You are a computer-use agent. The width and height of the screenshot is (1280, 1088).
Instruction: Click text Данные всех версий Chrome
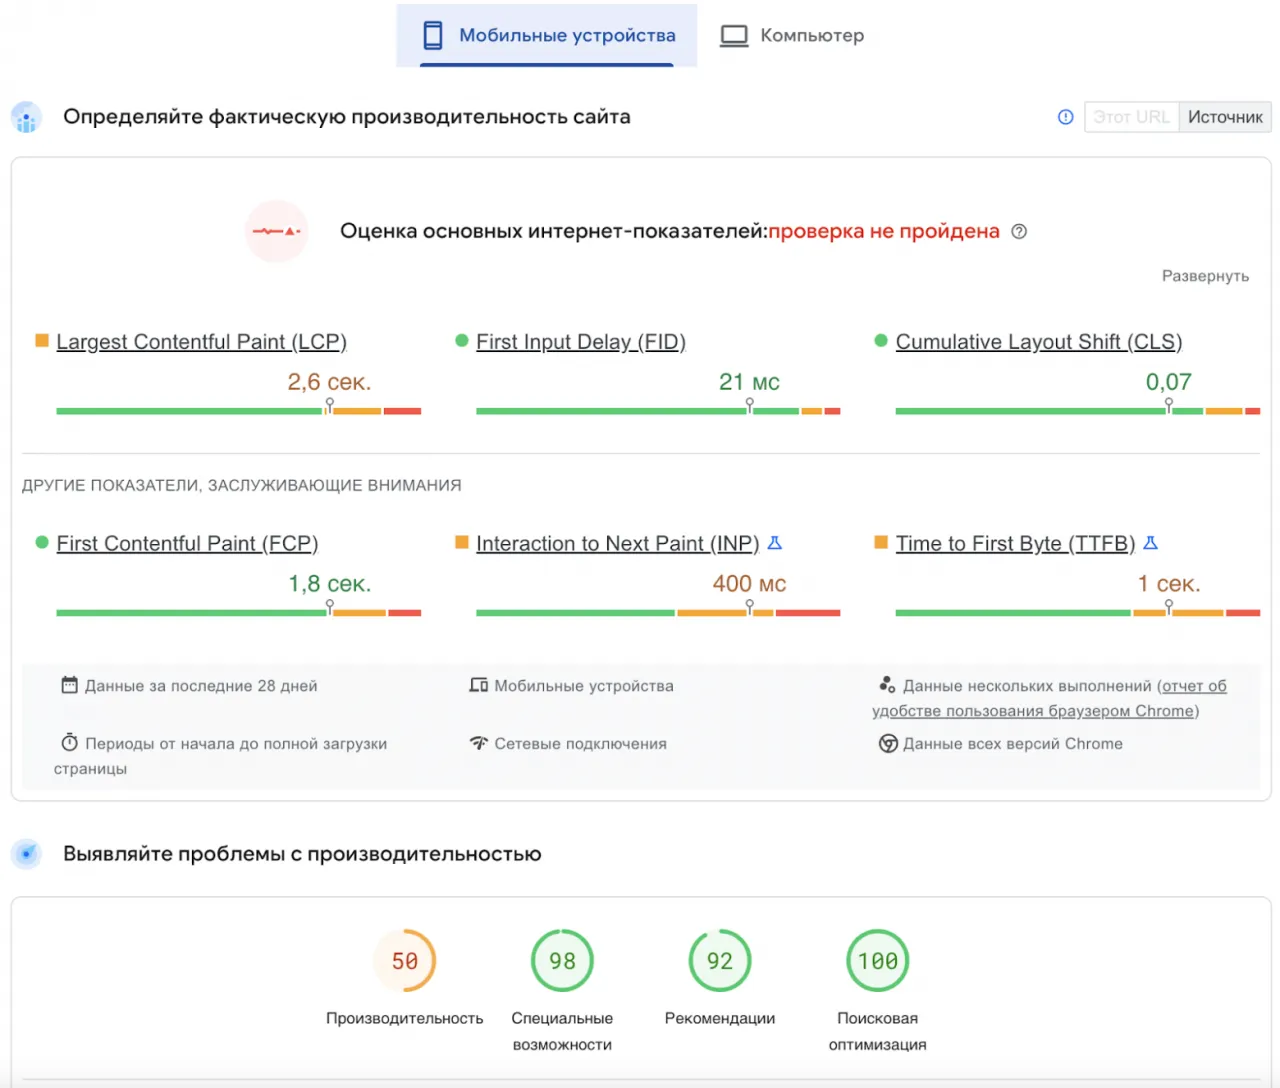click(x=1013, y=744)
